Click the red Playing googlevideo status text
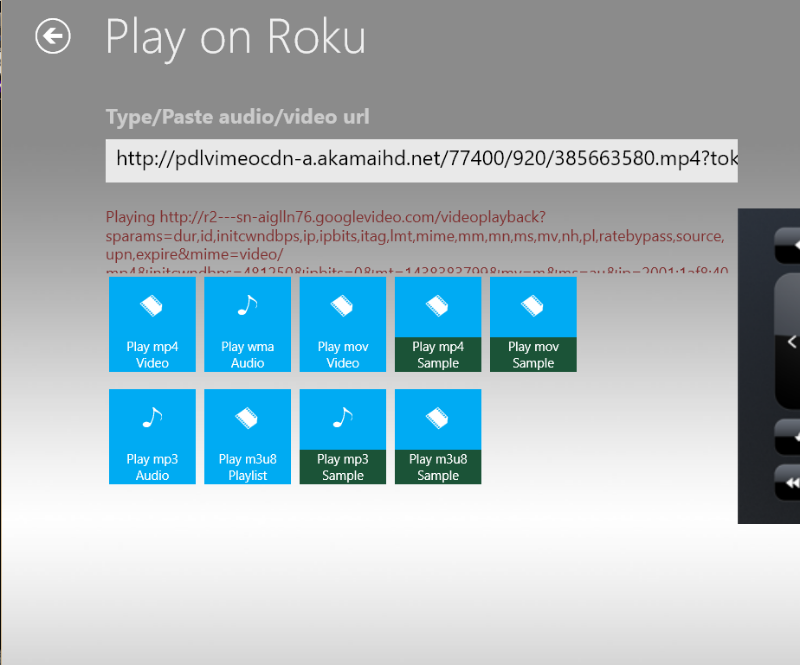Viewport: 800px width, 665px height. tap(417, 241)
